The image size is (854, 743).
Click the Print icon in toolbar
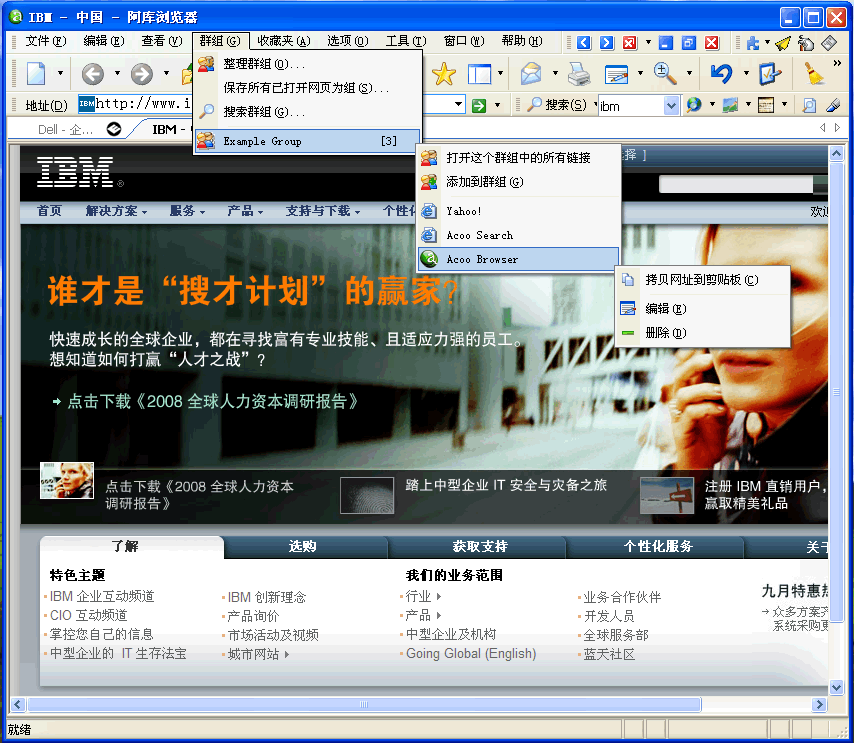click(579, 74)
